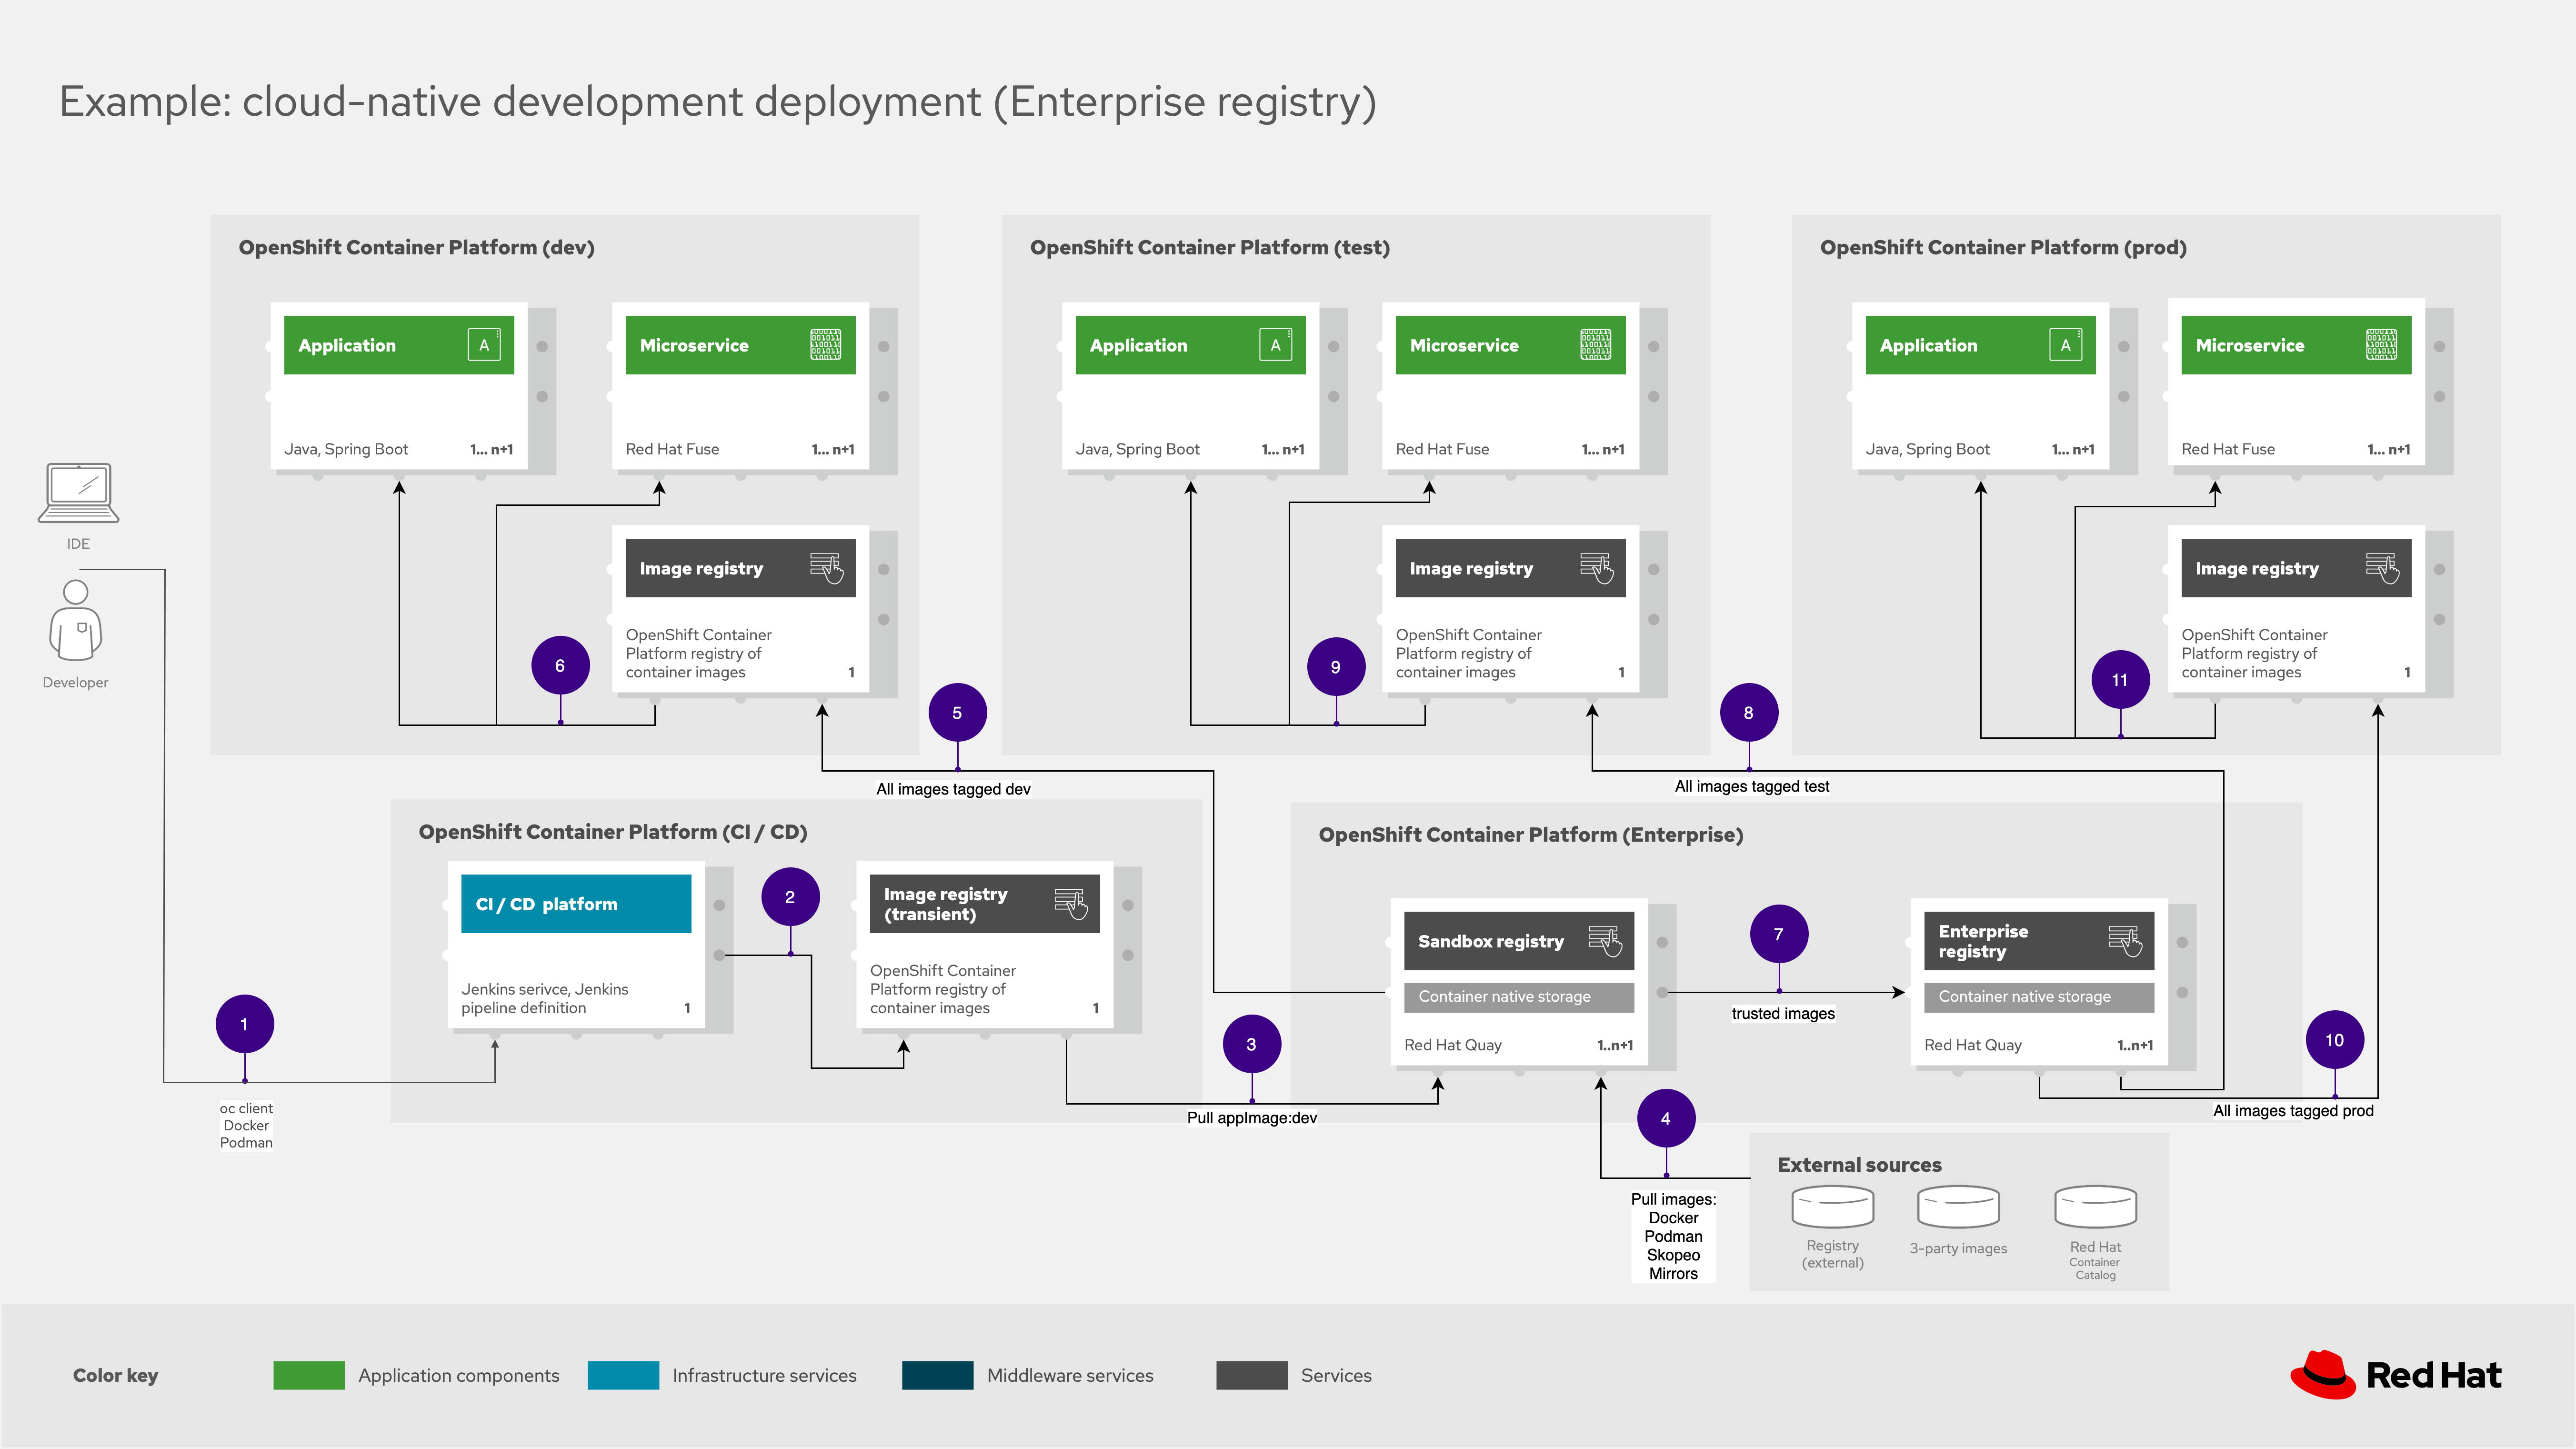The image size is (2576, 1449).
Task: Click the A icon on prod Application
Action: pyautogui.click(x=2065, y=345)
